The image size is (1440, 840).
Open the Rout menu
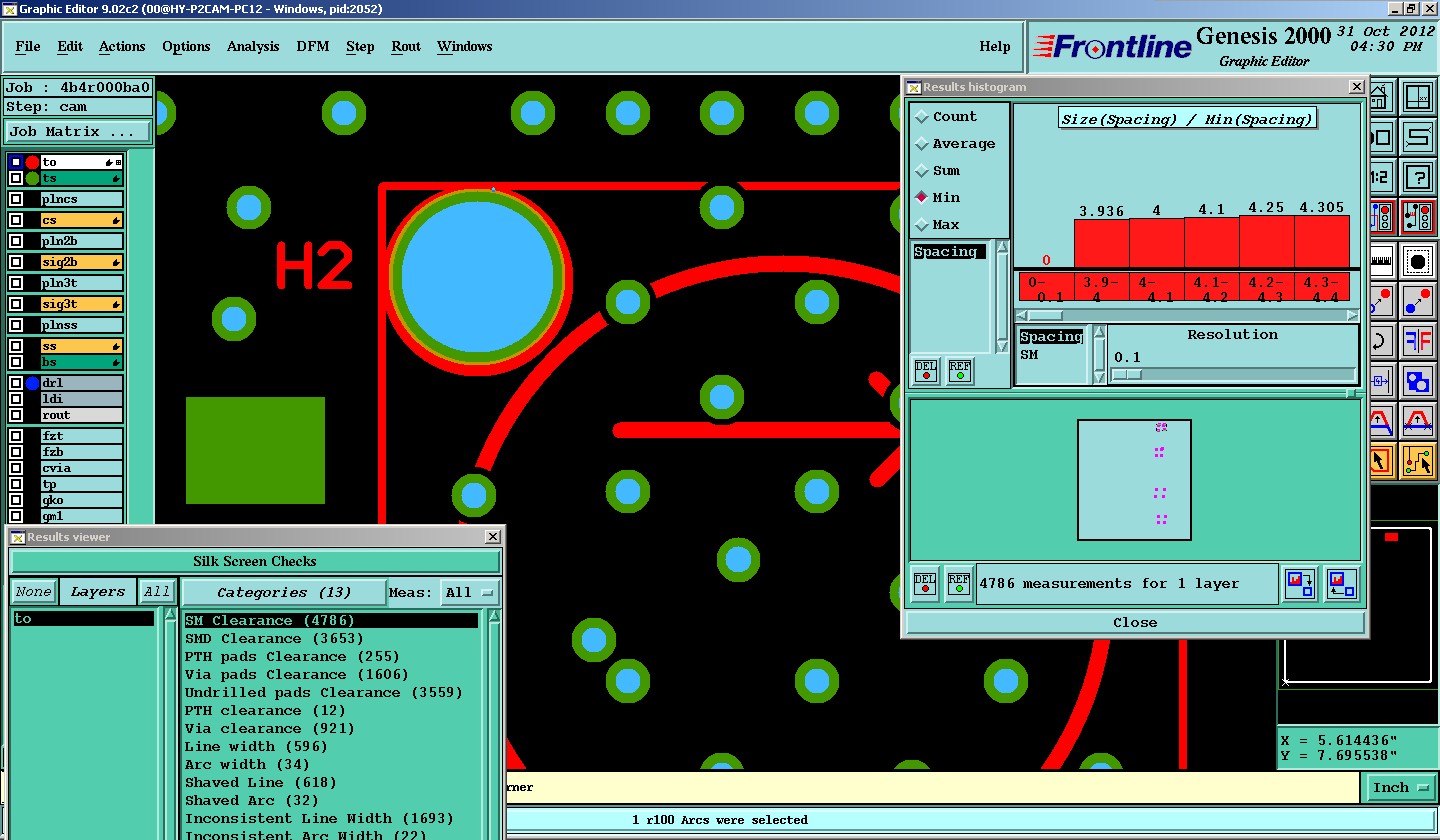point(406,46)
